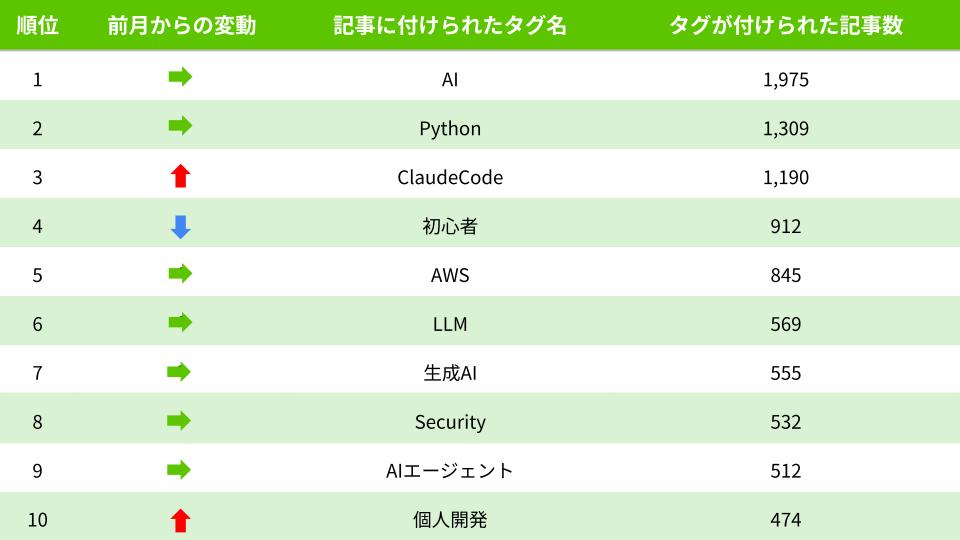Click the red up arrow beside ClaudeCode

(x=180, y=177)
